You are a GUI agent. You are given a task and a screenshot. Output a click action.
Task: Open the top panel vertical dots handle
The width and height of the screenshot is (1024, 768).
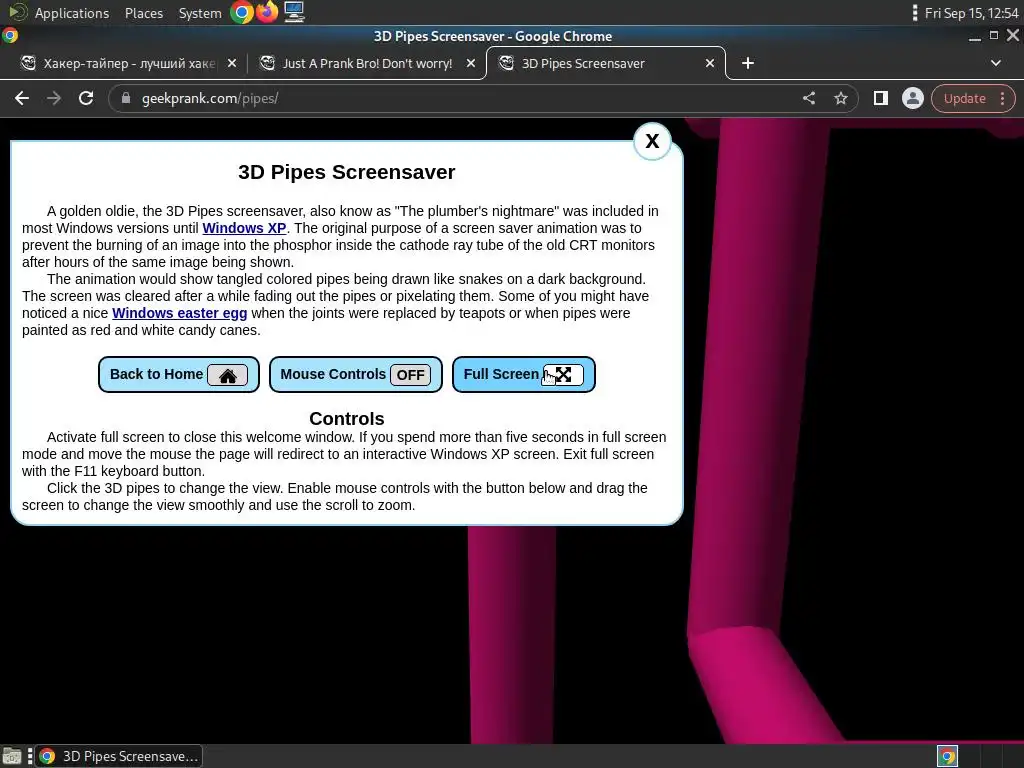point(914,12)
